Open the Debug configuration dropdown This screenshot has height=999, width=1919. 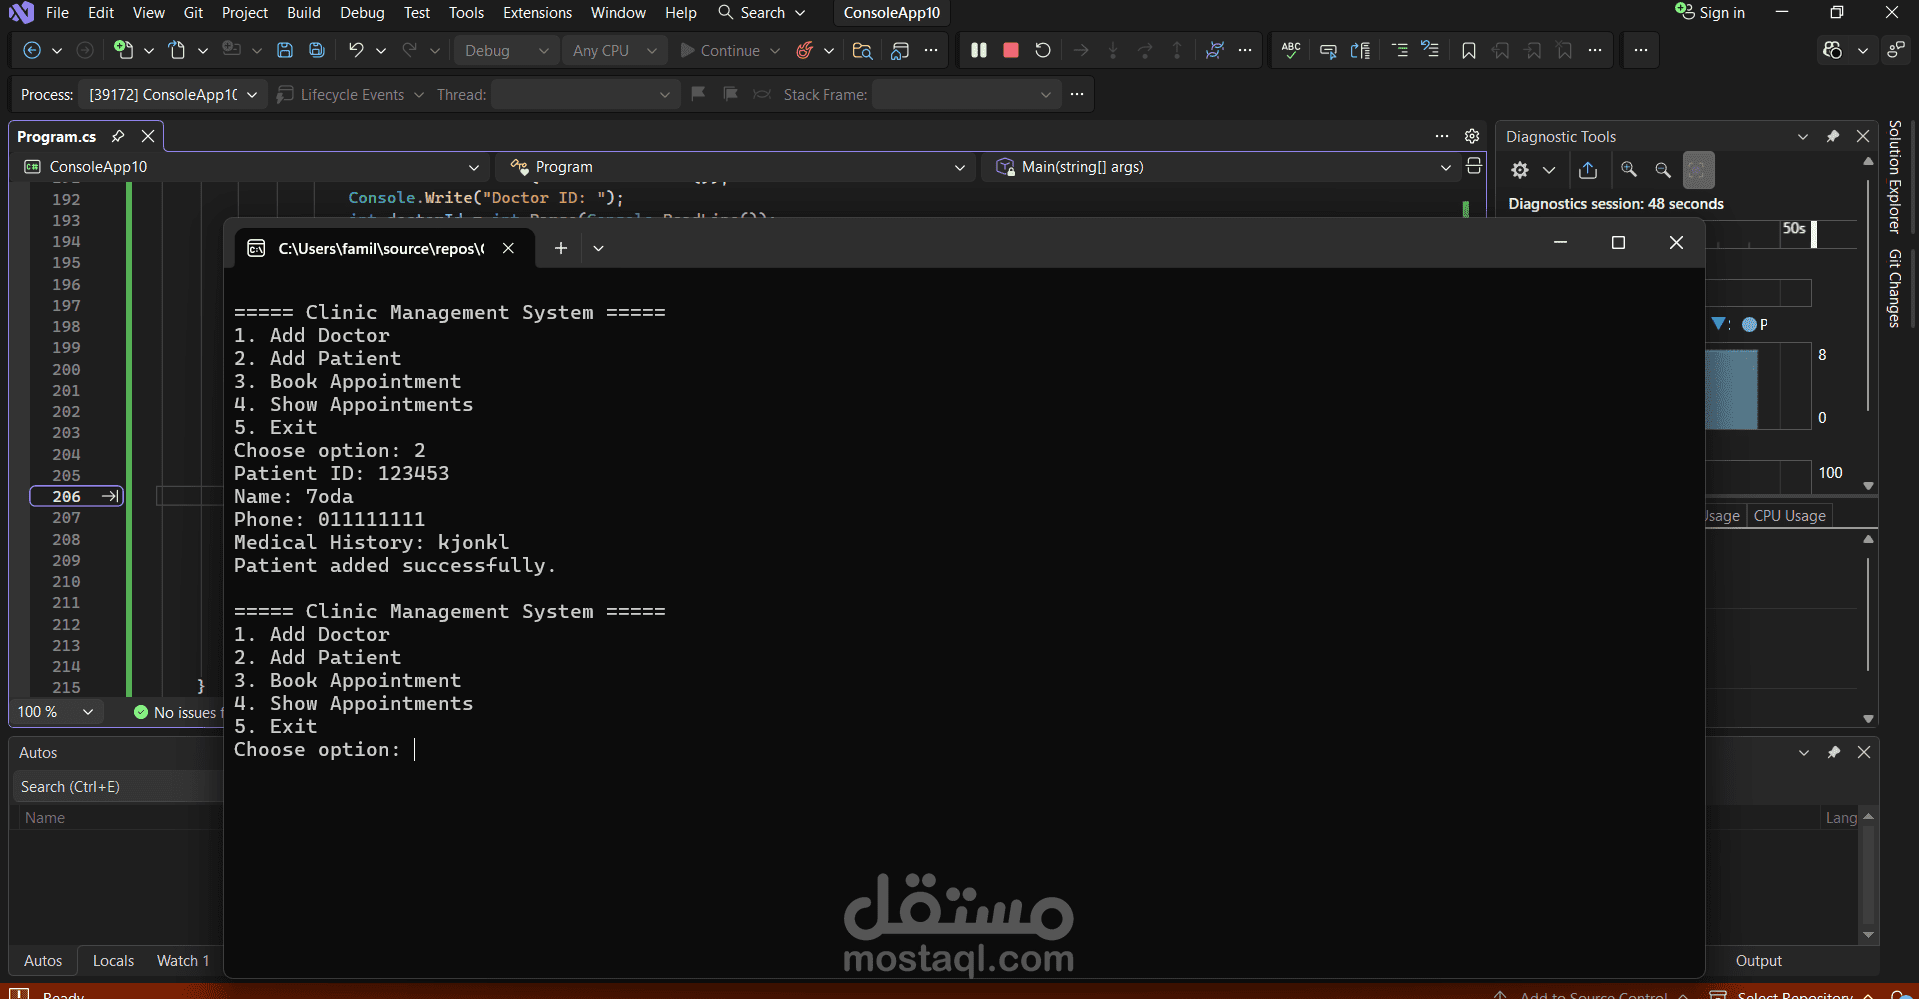(505, 50)
